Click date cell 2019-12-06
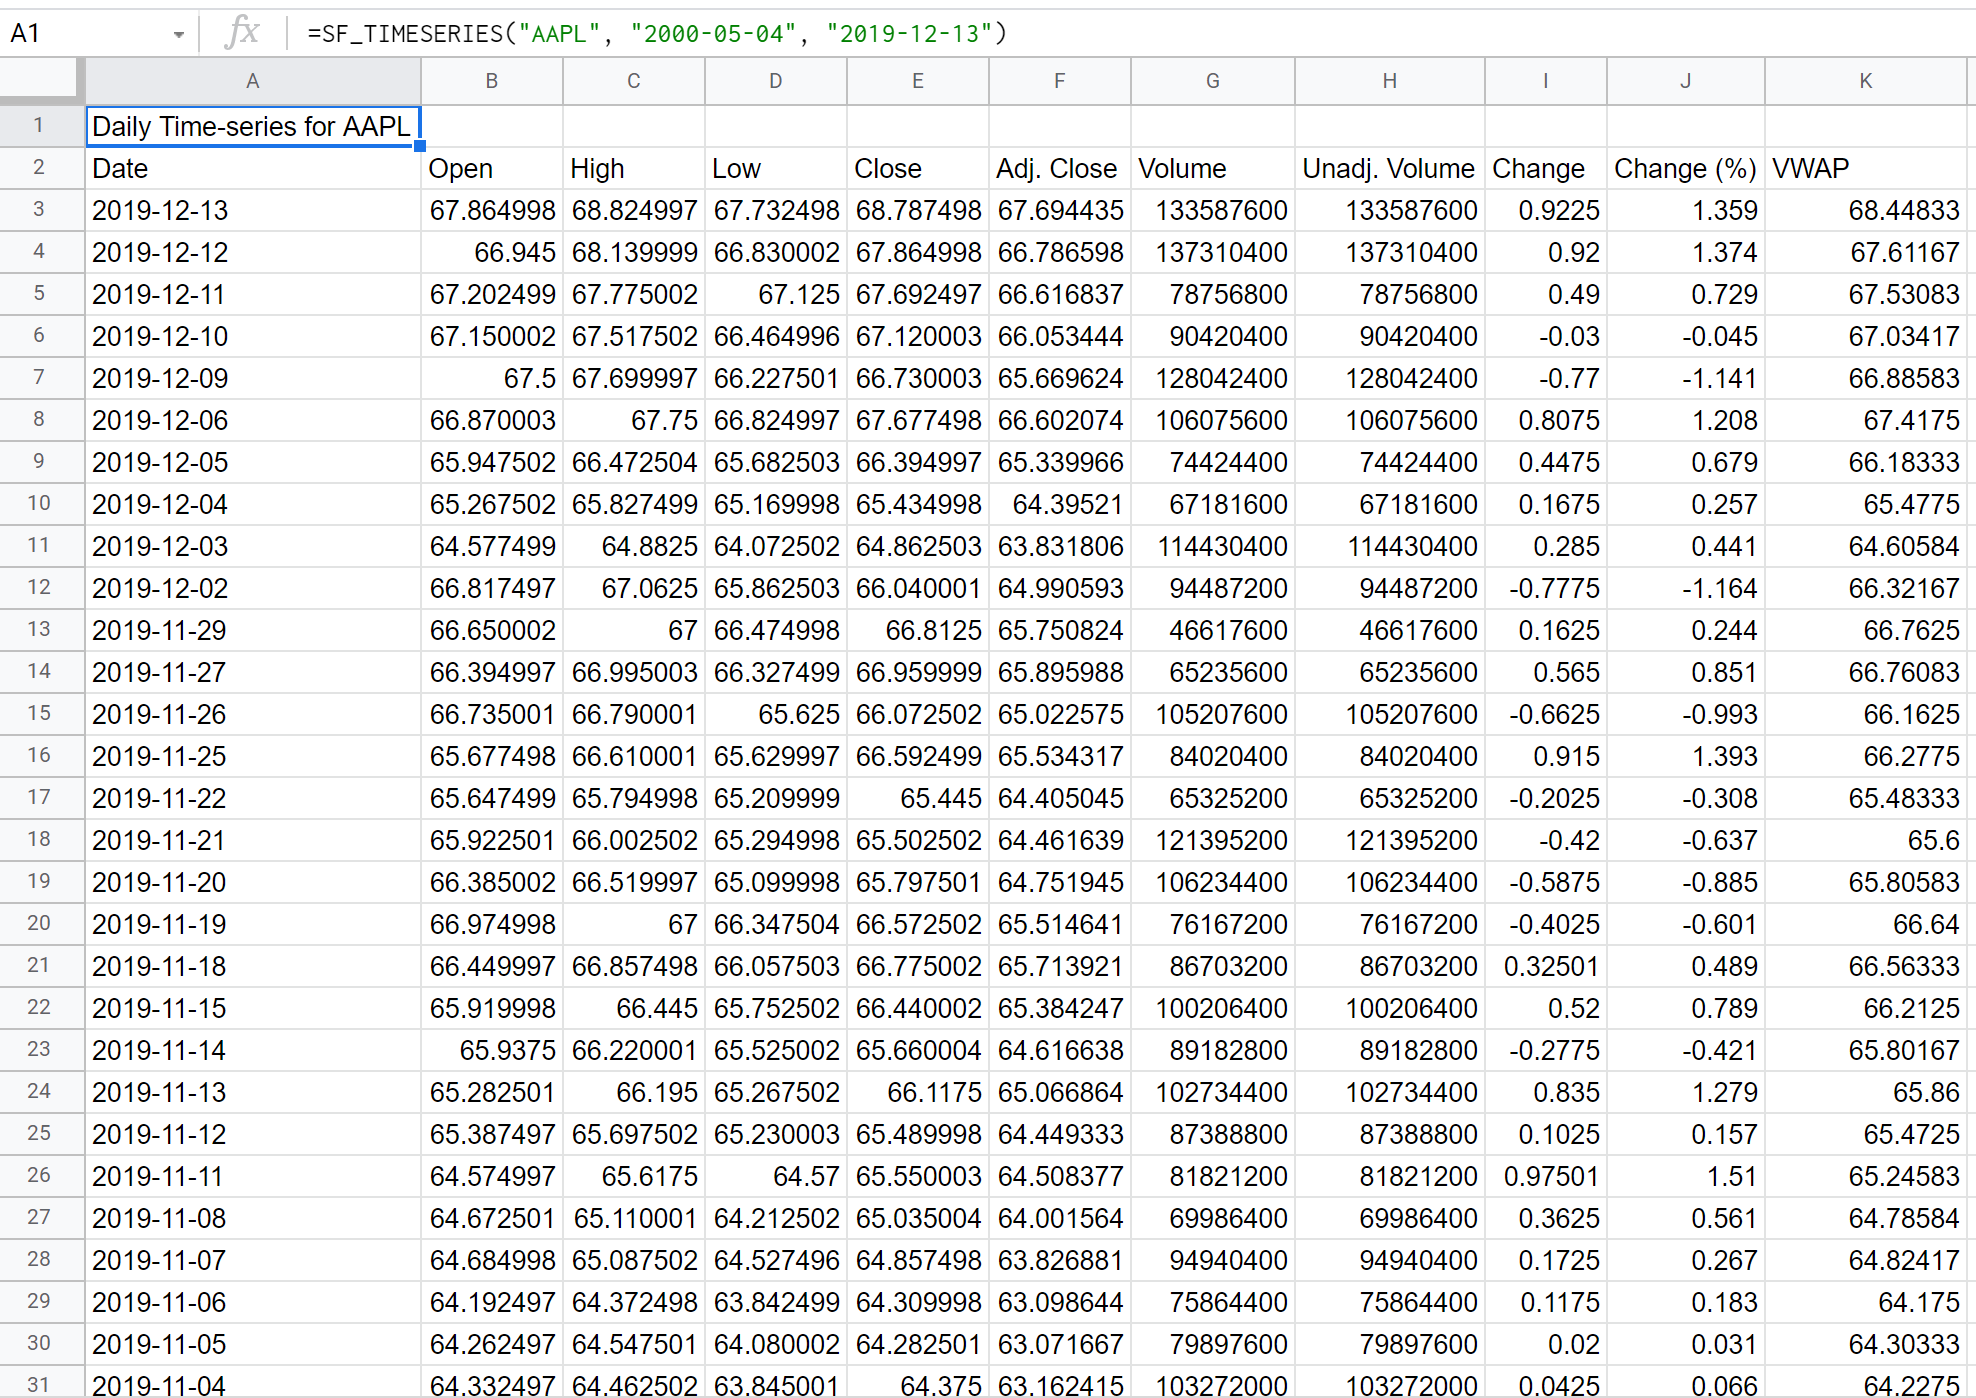Screen dimensions: 1976x1398 tap(253, 421)
